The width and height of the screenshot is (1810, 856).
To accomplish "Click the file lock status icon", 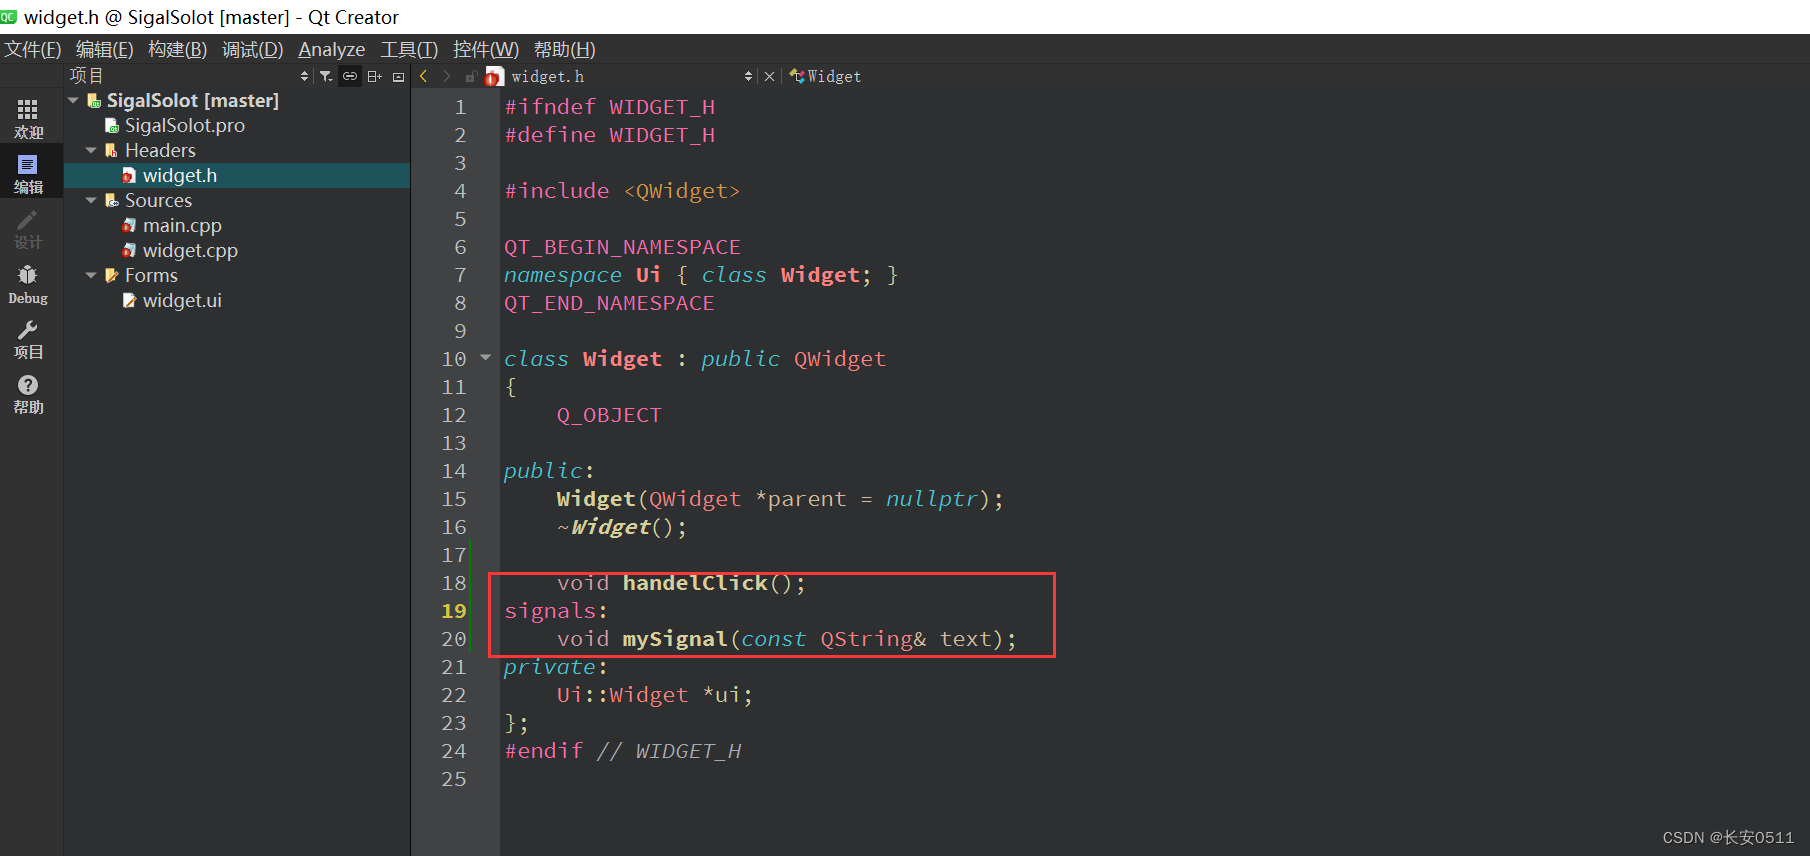I will click(470, 76).
